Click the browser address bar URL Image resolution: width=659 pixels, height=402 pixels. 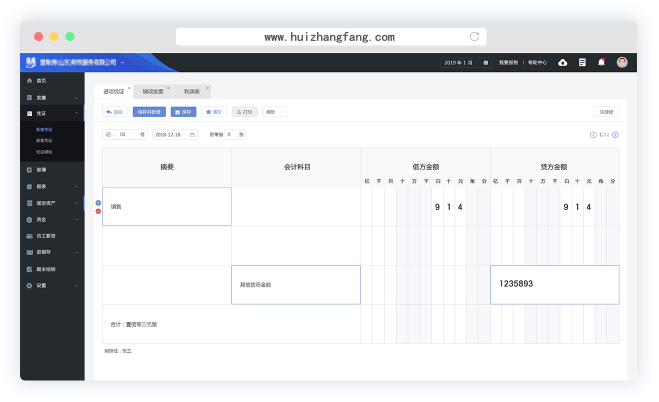330,37
